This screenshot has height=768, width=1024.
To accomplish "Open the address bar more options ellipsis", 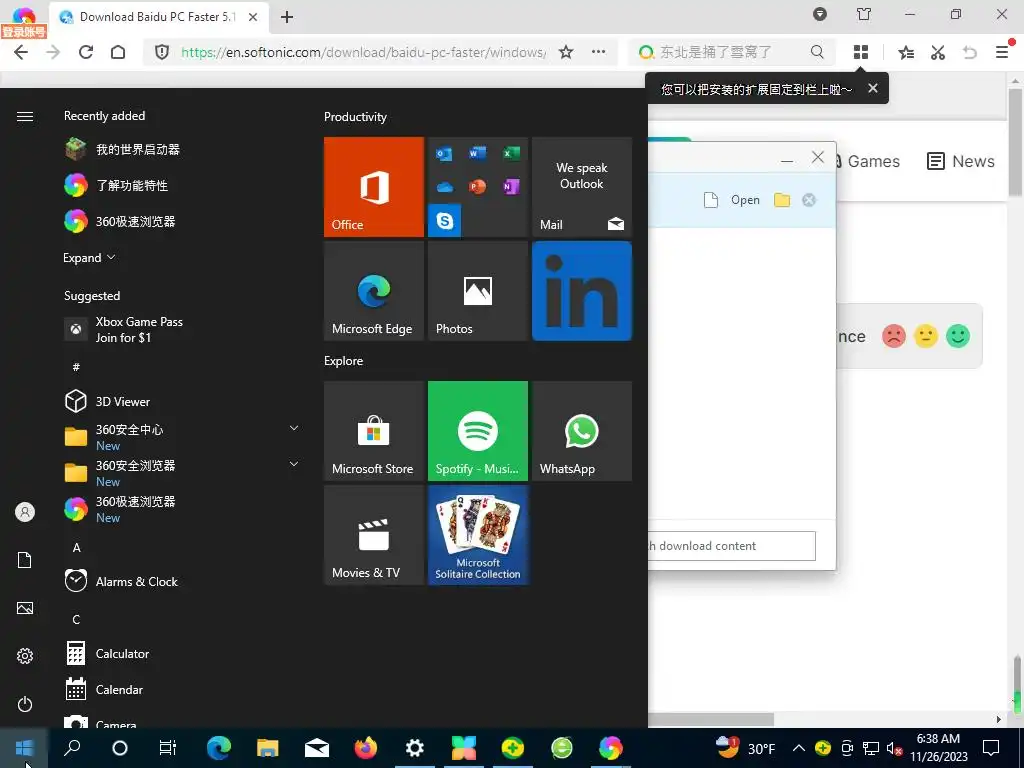I will (598, 52).
